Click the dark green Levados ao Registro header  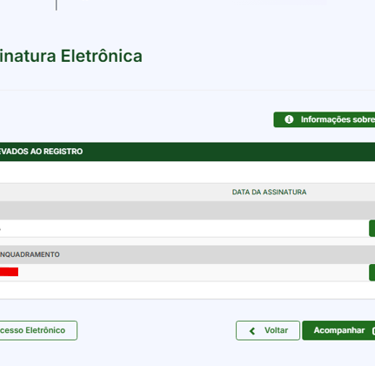click(x=187, y=152)
